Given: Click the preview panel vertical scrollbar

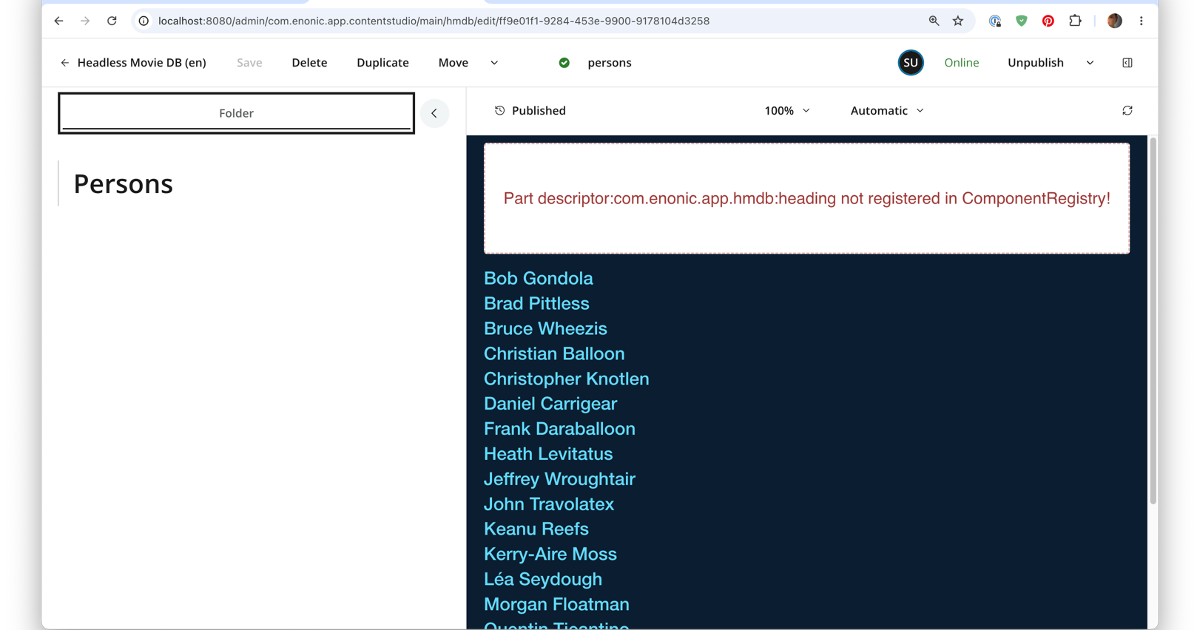Looking at the screenshot, I should coord(1152,320).
